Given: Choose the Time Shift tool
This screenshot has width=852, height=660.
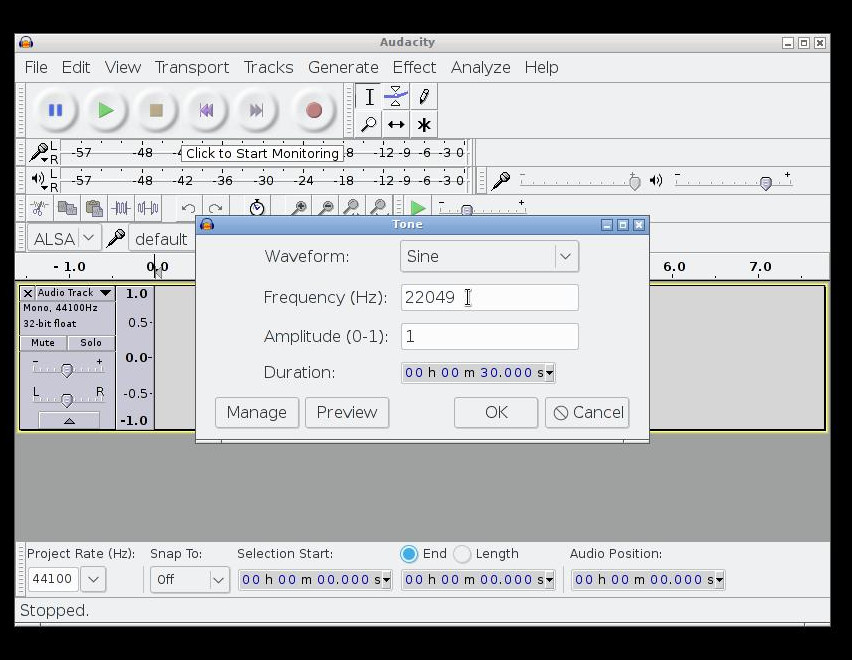Looking at the screenshot, I should click(396, 125).
